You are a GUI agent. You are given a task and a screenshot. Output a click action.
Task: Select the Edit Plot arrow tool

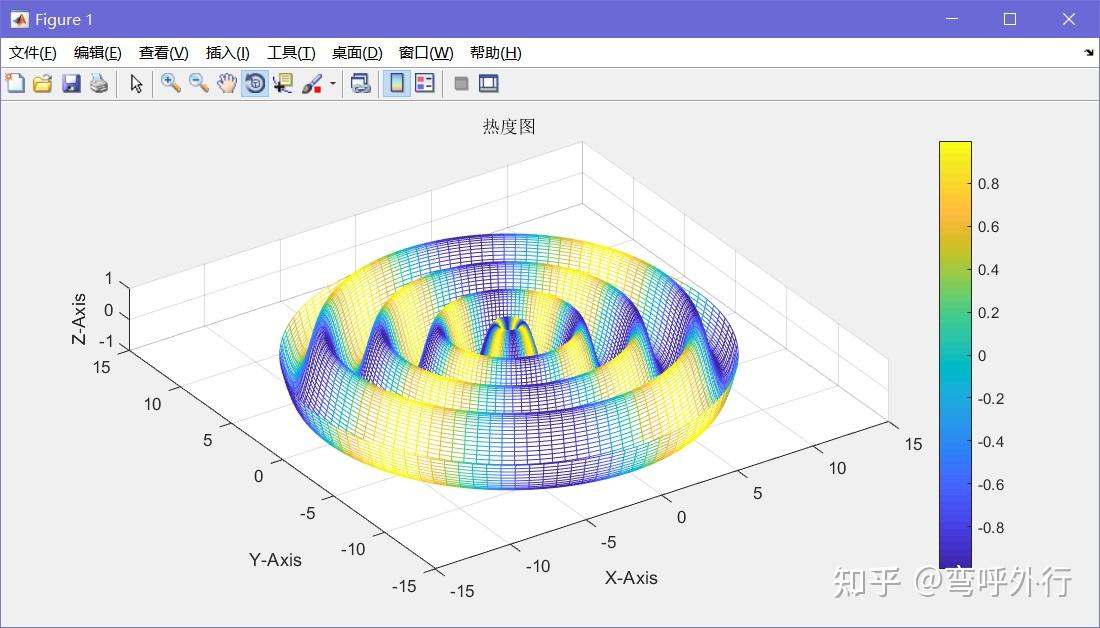tap(136, 84)
